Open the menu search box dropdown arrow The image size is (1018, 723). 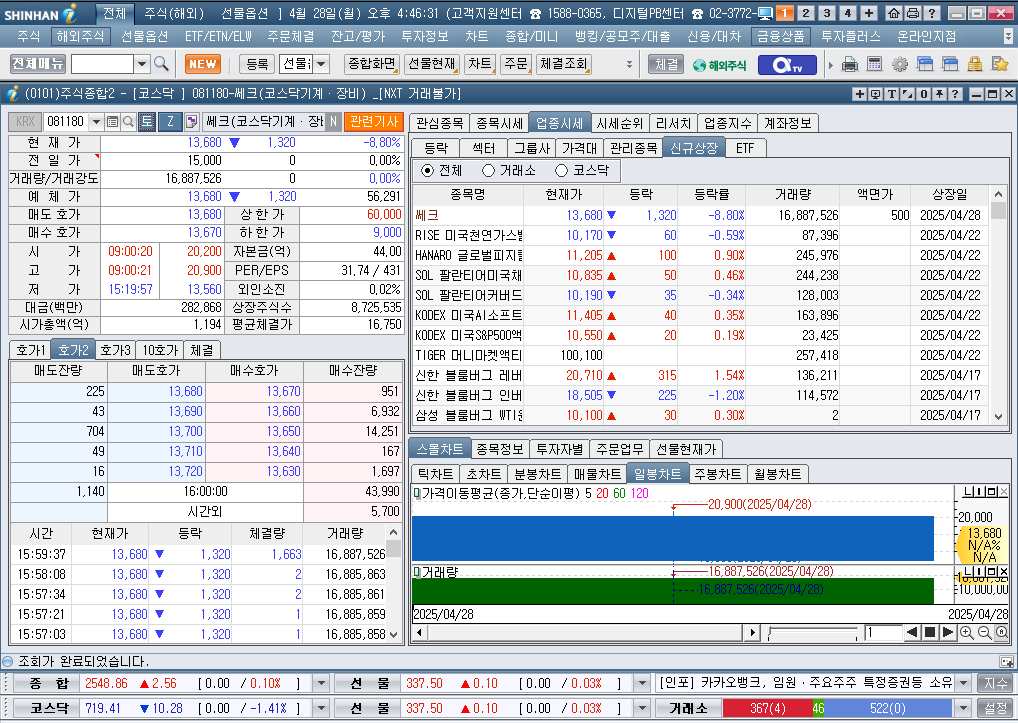[142, 64]
